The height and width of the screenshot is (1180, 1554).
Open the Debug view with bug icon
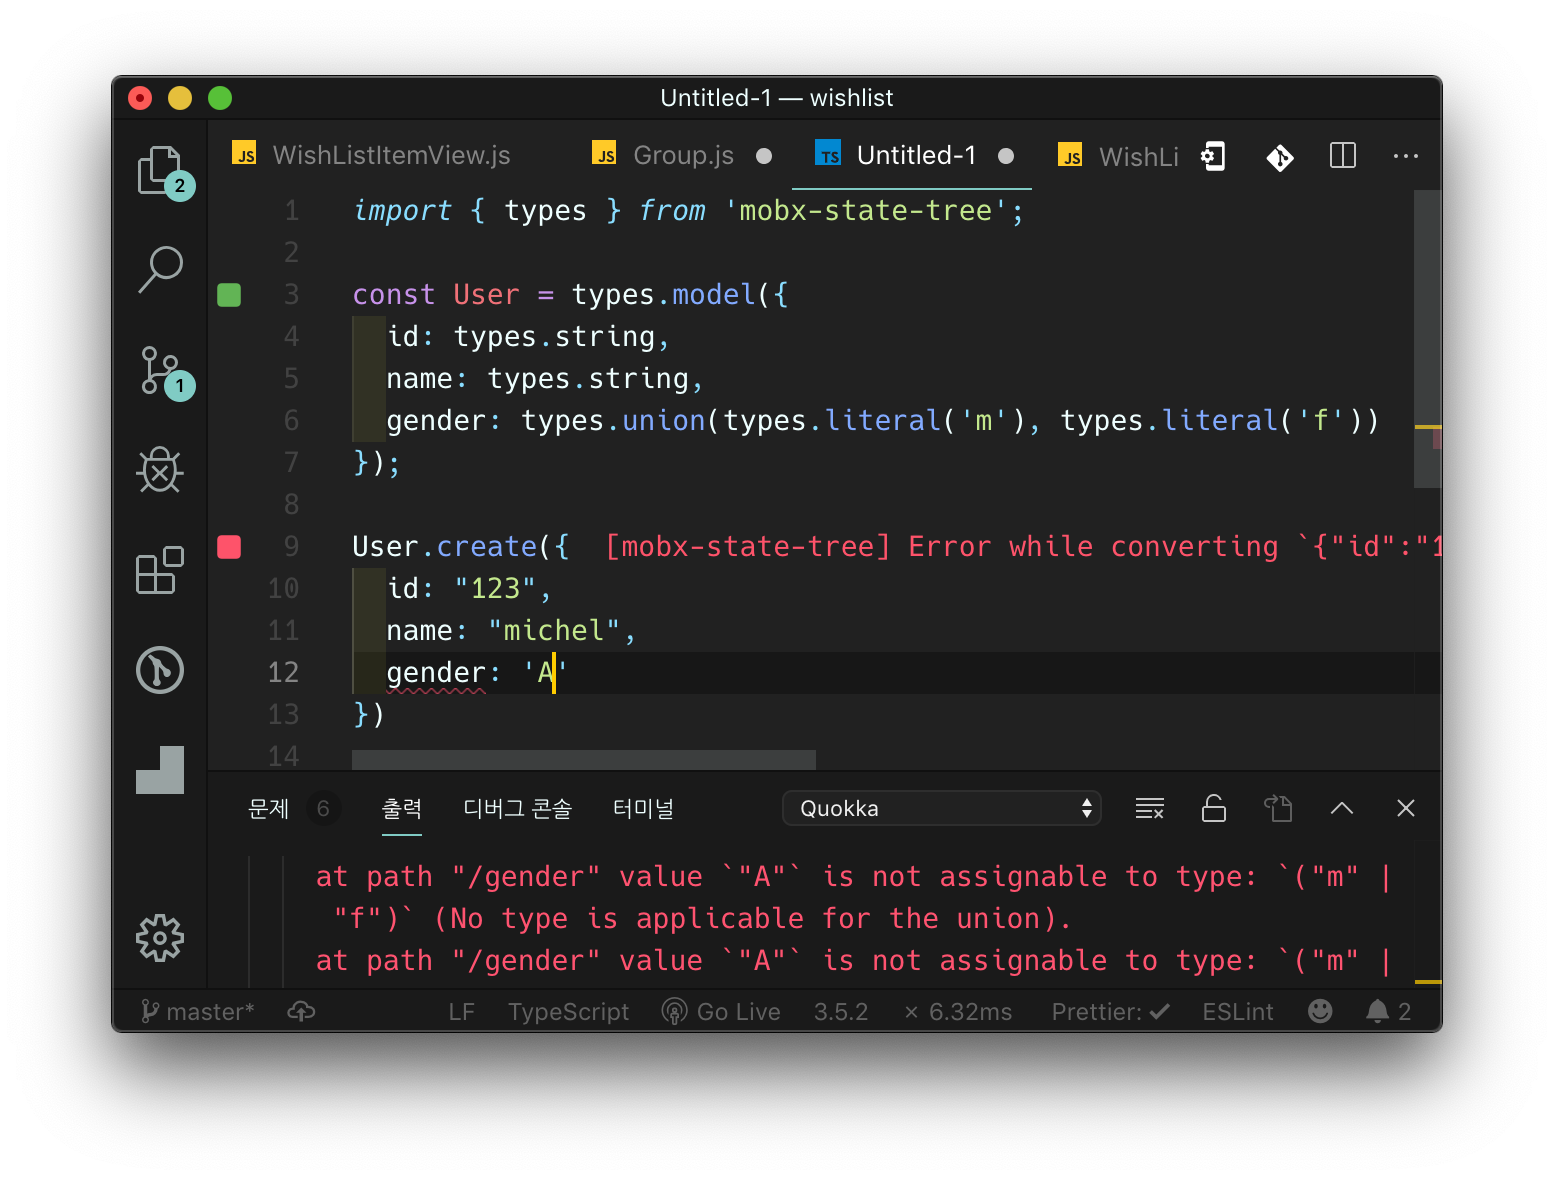click(160, 469)
